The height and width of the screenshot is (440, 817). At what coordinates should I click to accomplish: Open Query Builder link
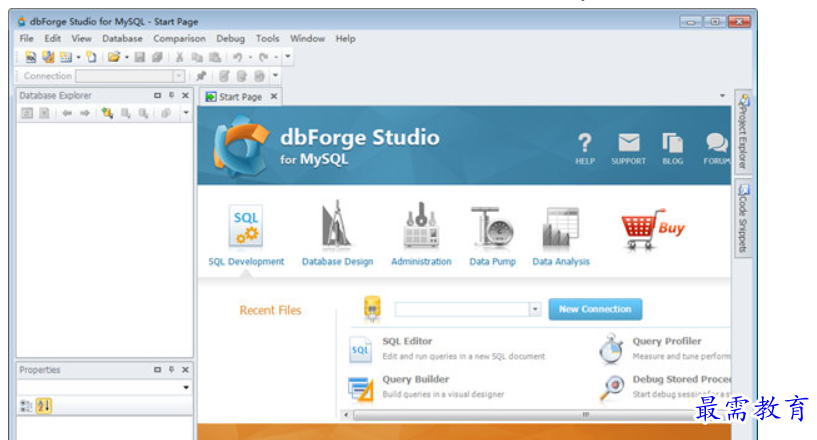point(415,380)
